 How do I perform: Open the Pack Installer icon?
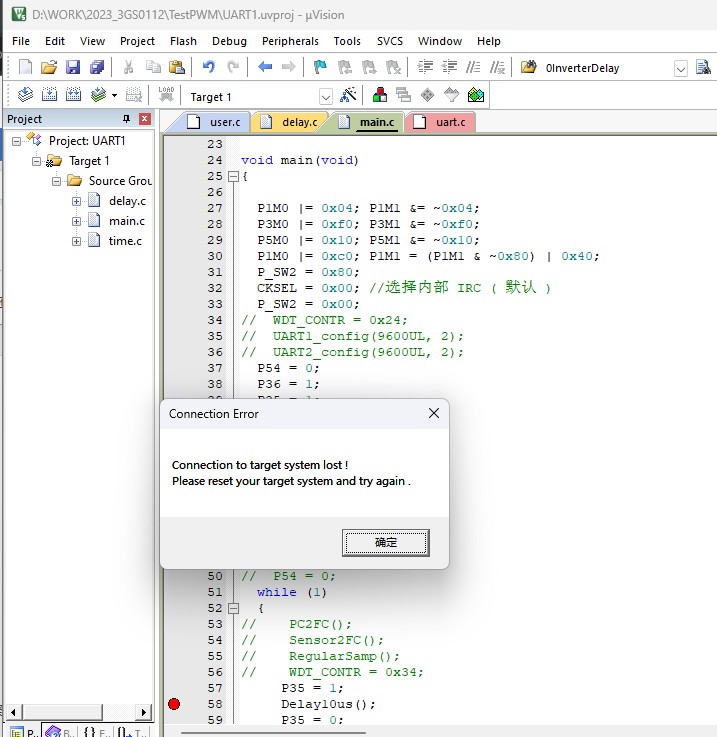476,95
